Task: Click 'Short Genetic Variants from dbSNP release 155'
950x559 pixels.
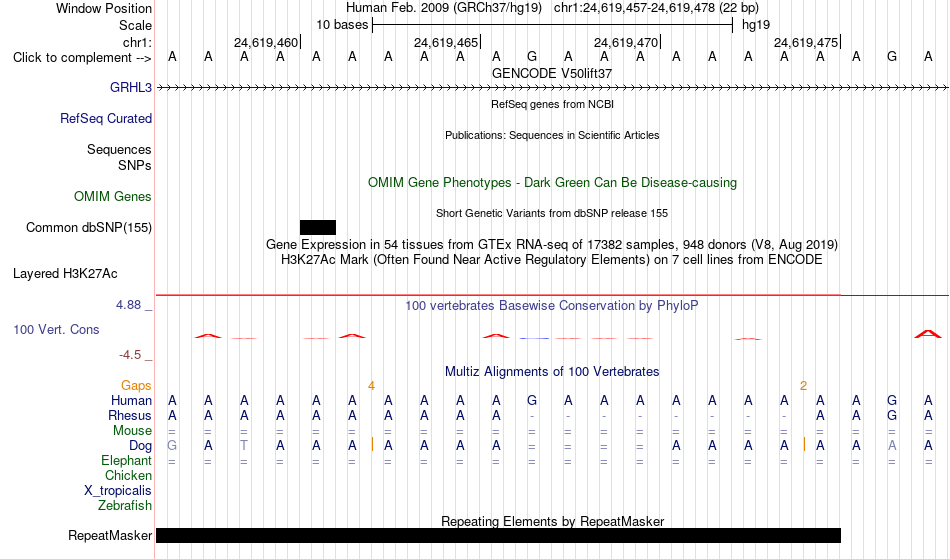Action: point(552,213)
